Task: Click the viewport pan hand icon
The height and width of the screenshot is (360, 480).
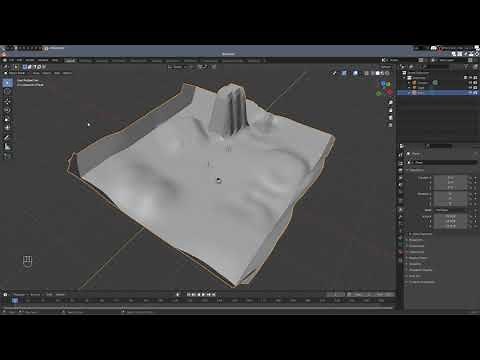Action: pyautogui.click(x=391, y=110)
